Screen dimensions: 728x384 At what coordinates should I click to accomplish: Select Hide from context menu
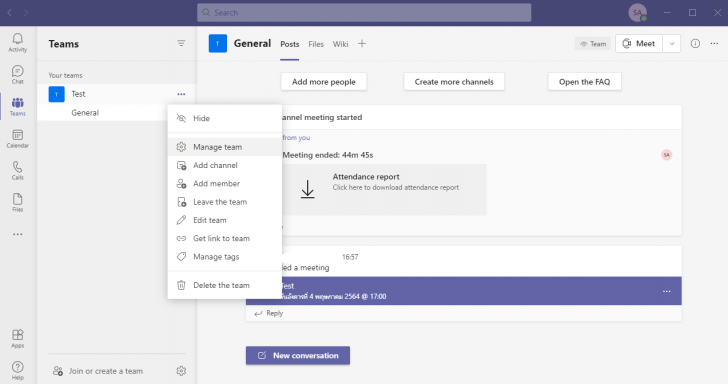(x=225, y=118)
